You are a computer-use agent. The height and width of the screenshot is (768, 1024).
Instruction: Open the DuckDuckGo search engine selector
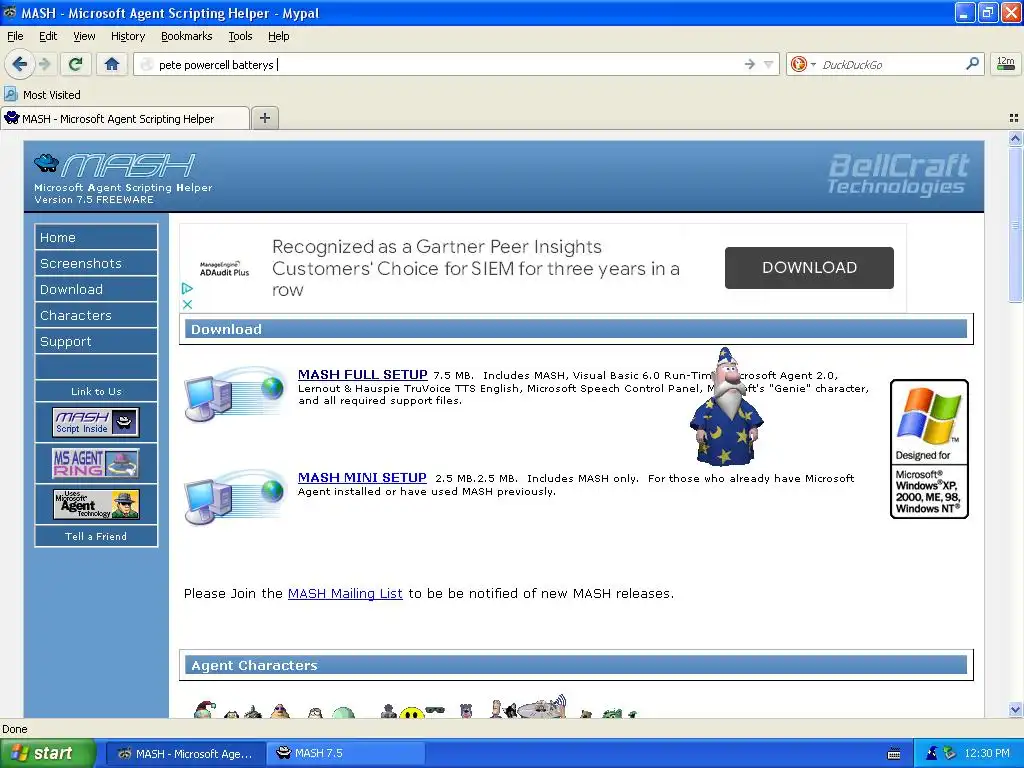[803, 64]
